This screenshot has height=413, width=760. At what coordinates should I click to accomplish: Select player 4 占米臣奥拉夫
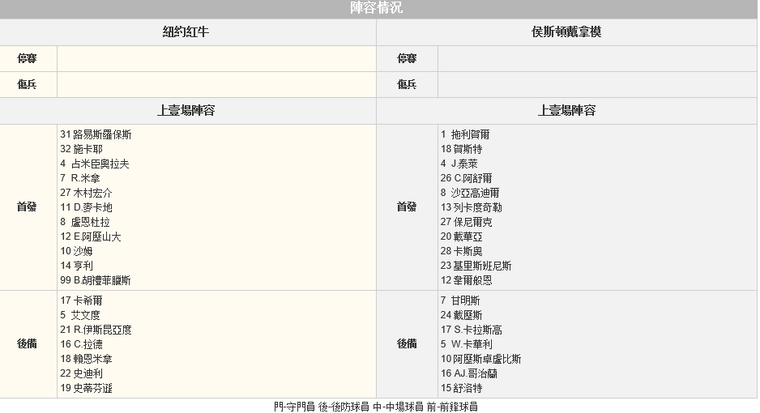(x=95, y=164)
